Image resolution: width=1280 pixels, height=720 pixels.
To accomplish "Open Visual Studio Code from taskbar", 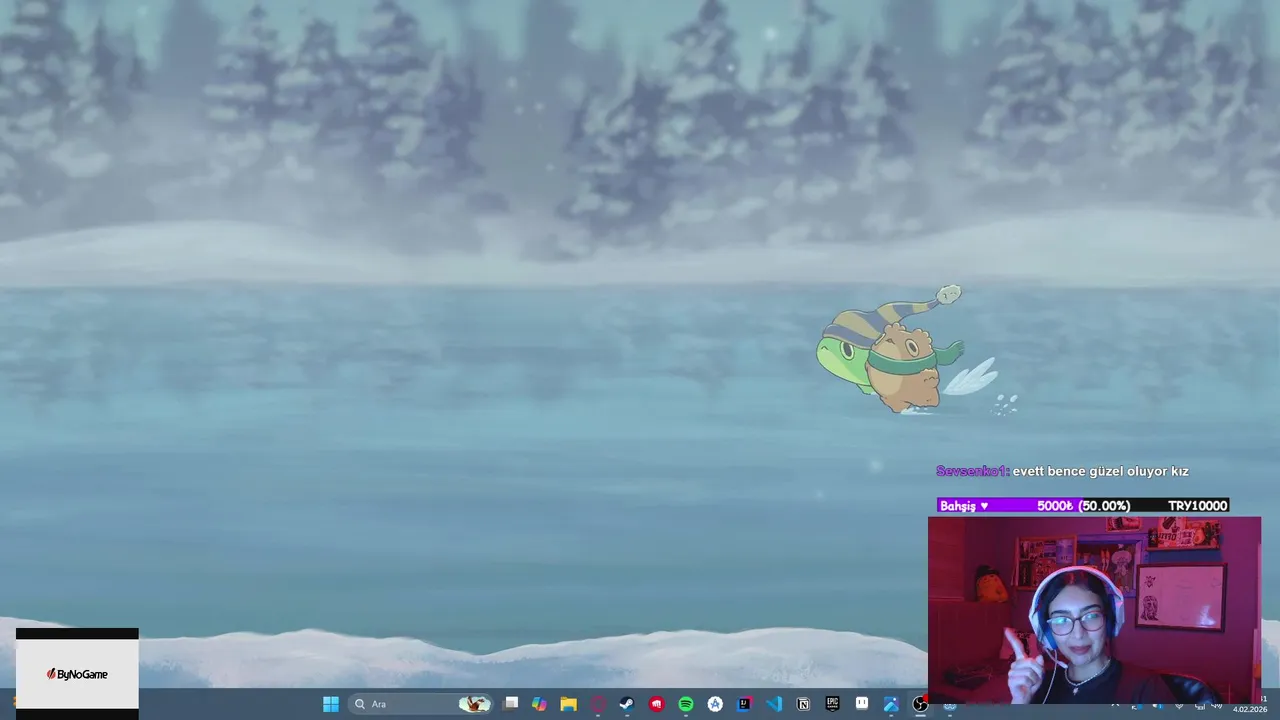I will [x=774, y=704].
